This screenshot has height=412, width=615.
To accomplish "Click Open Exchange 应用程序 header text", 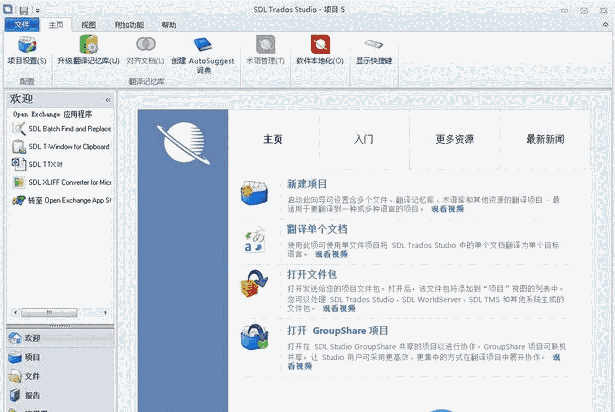I will coord(53,114).
